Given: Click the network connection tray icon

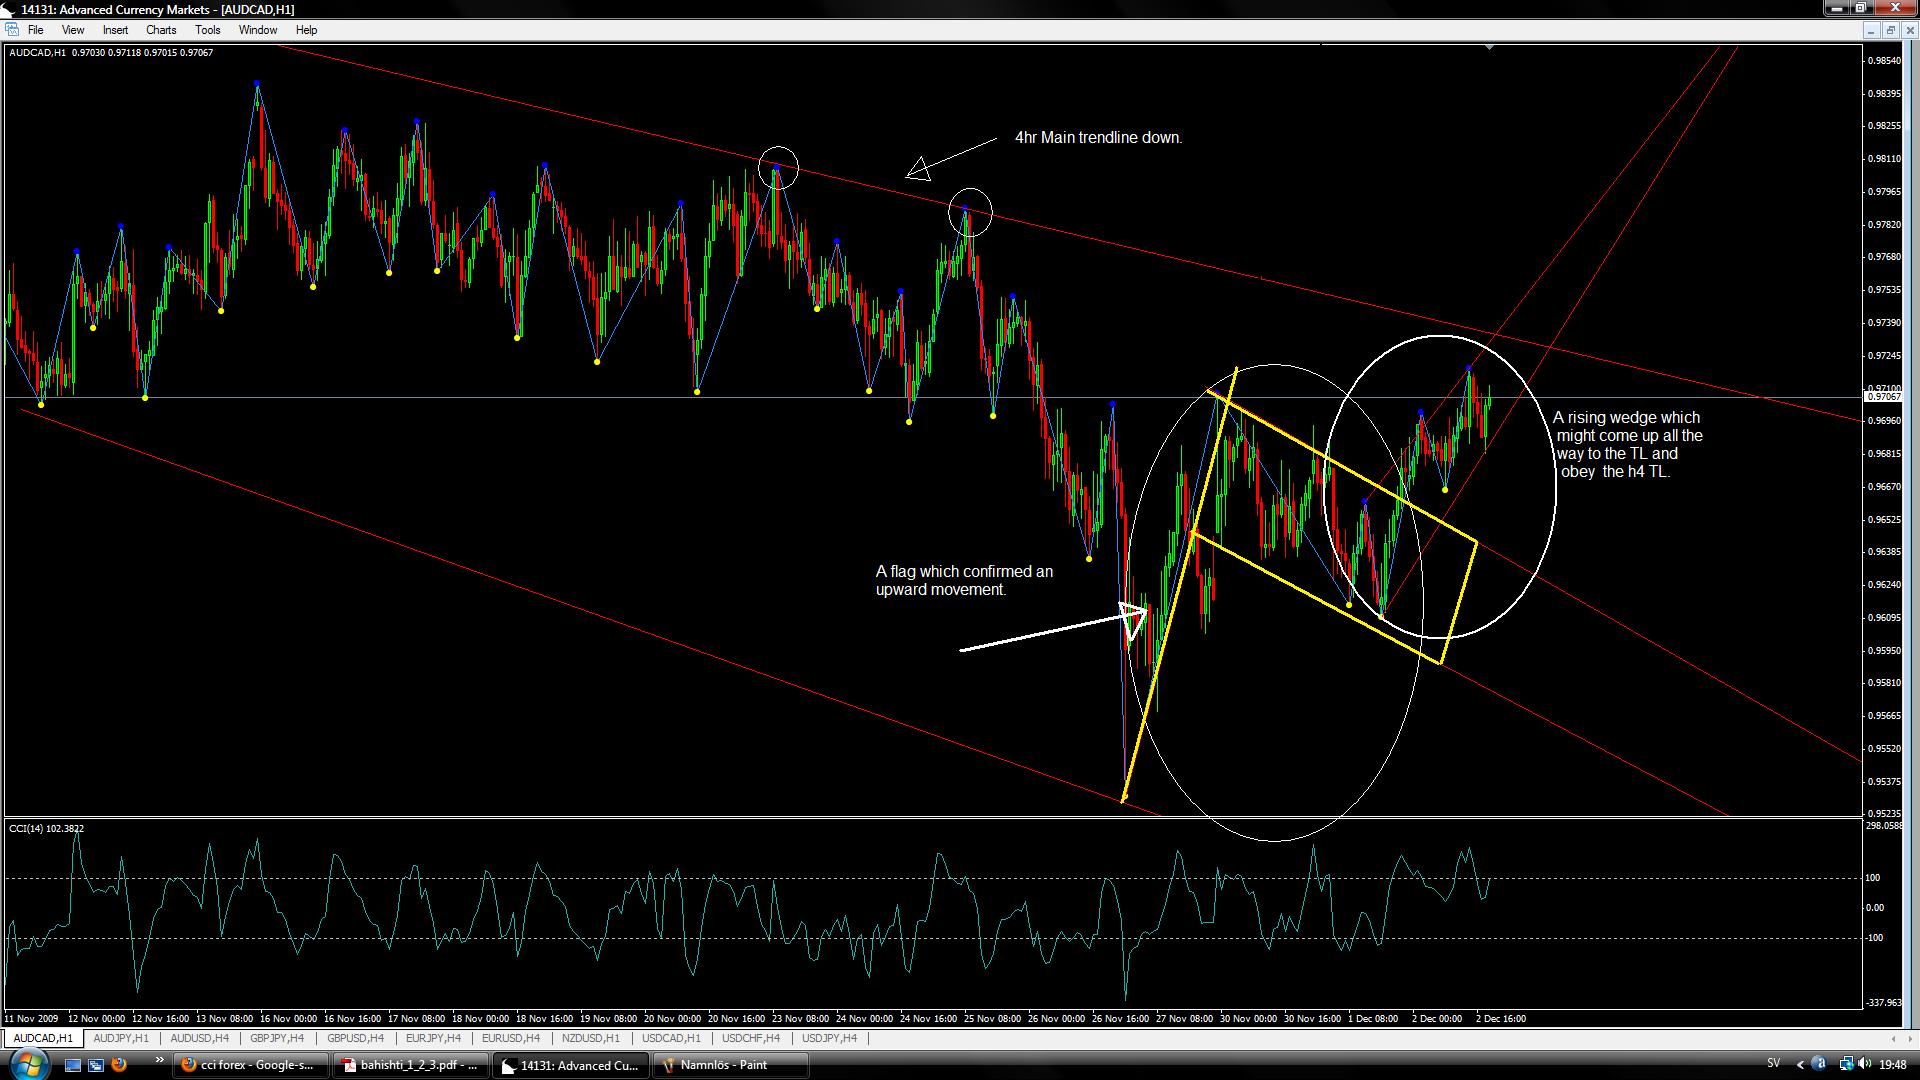Looking at the screenshot, I should click(x=1845, y=1064).
